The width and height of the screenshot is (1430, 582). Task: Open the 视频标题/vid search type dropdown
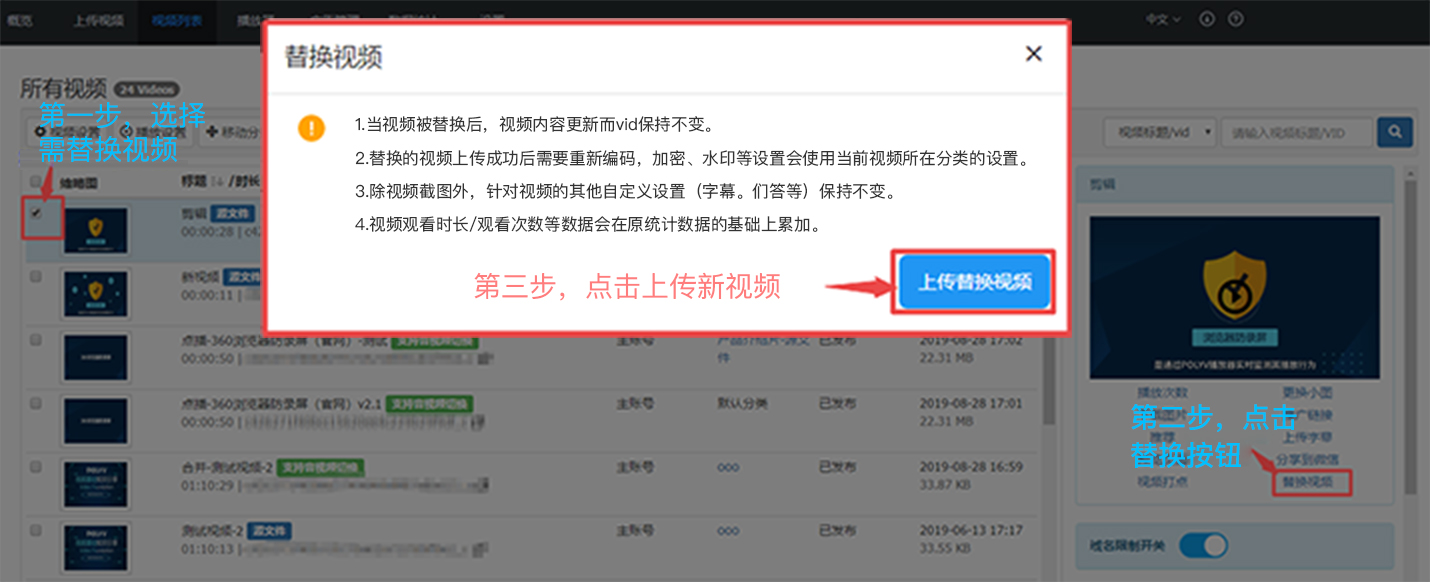1159,131
